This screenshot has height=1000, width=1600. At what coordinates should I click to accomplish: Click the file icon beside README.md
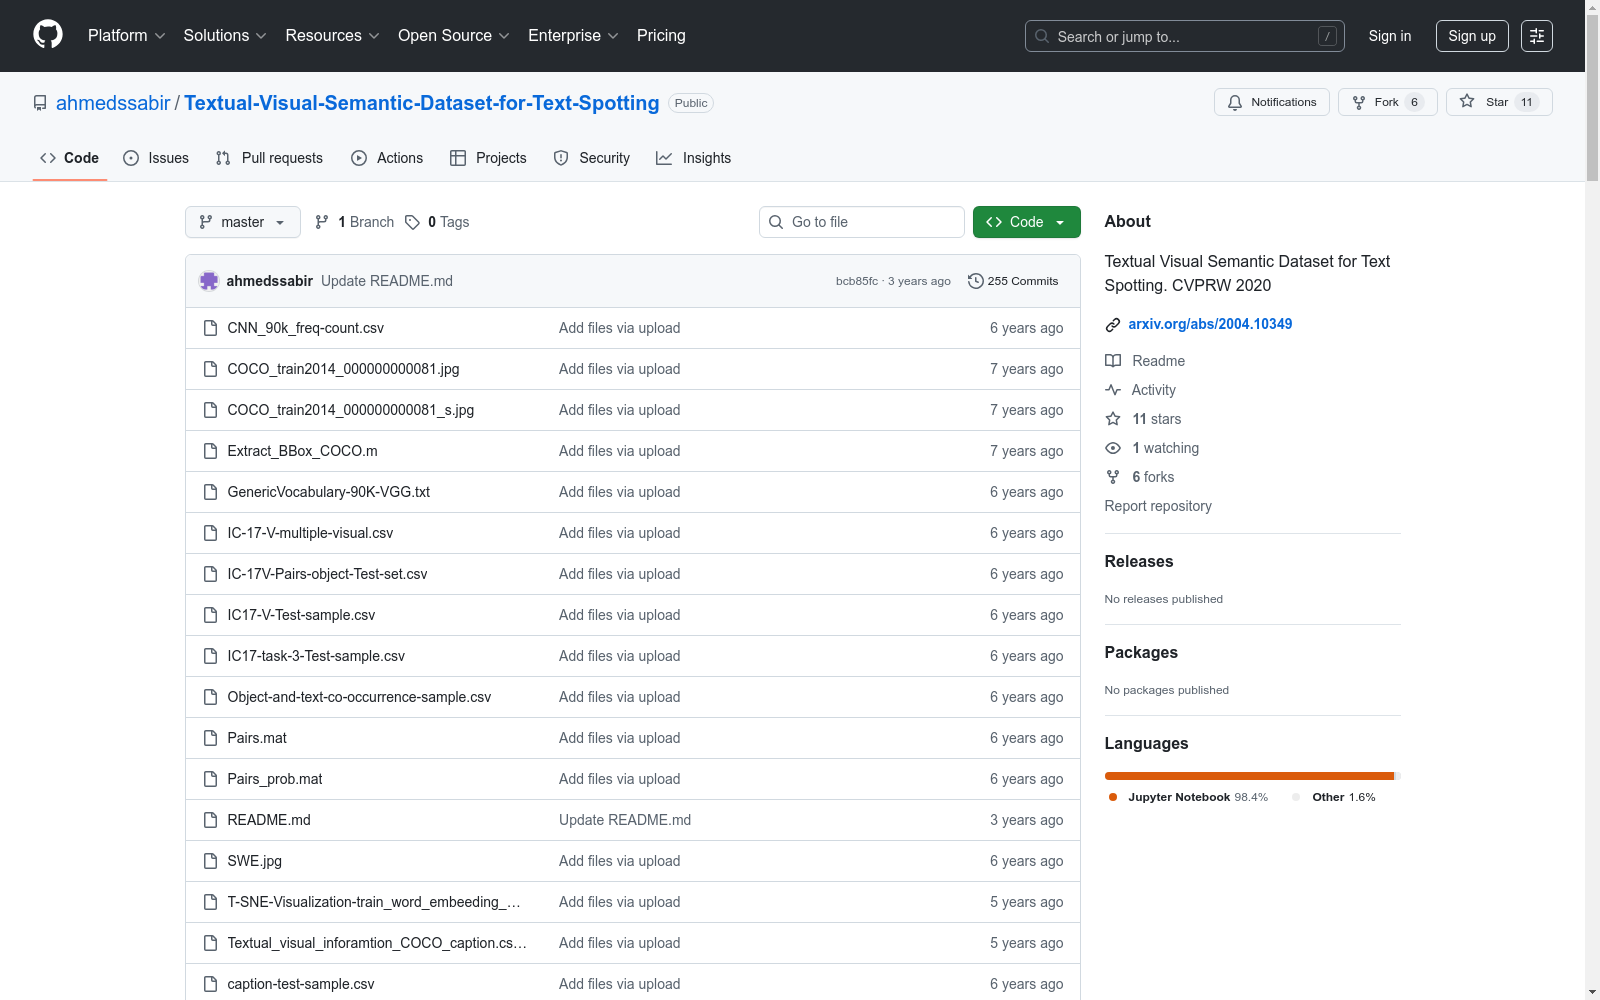pyautogui.click(x=210, y=820)
